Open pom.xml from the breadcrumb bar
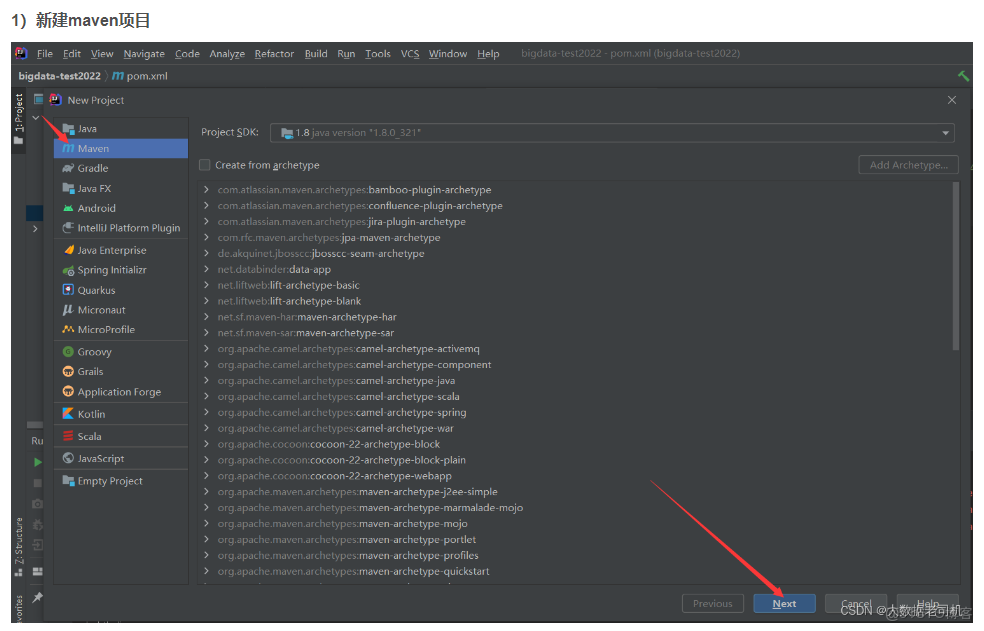This screenshot has height=631, width=984. pyautogui.click(x=148, y=75)
